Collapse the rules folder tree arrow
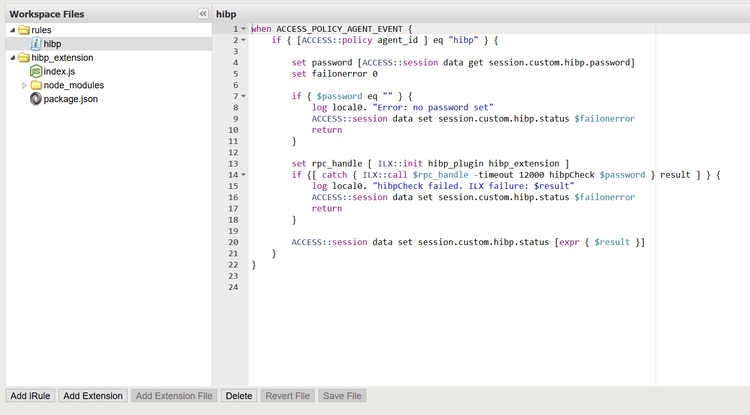The width and height of the screenshot is (750, 415). (x=11, y=30)
